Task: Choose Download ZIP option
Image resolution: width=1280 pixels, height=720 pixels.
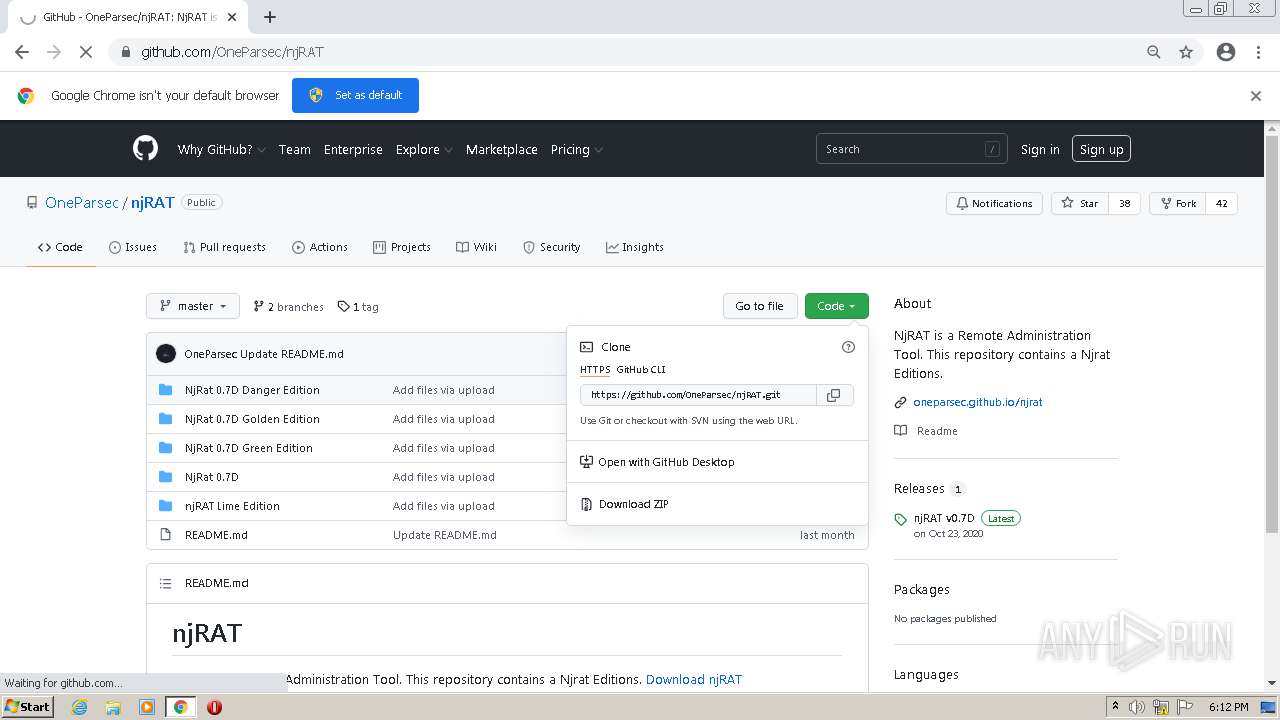Action: tap(717, 504)
